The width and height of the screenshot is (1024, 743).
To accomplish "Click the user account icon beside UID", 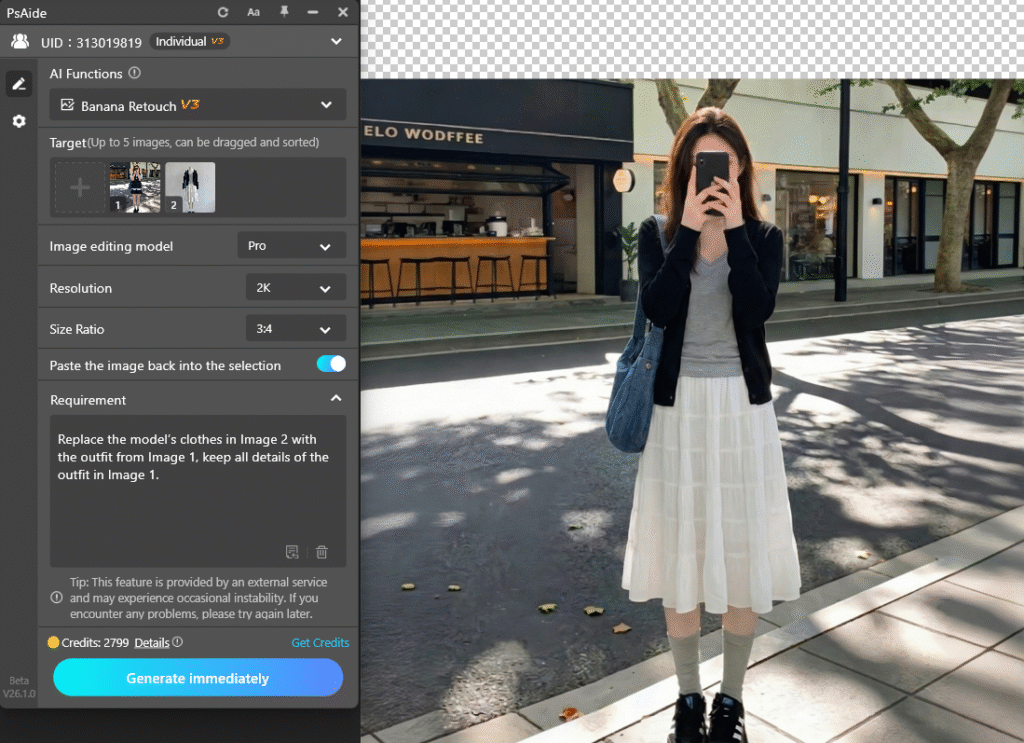I will coord(19,41).
